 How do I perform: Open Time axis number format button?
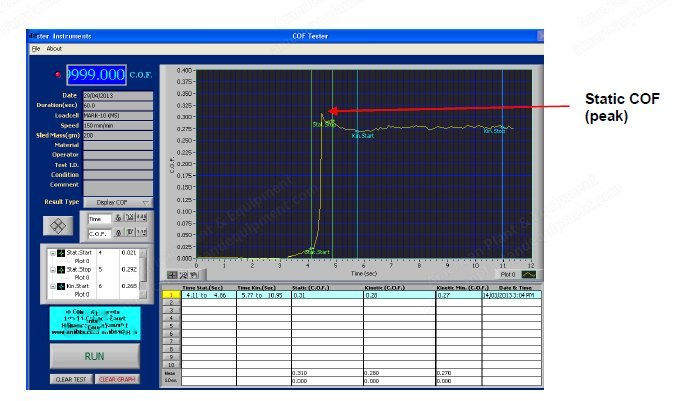(130, 218)
